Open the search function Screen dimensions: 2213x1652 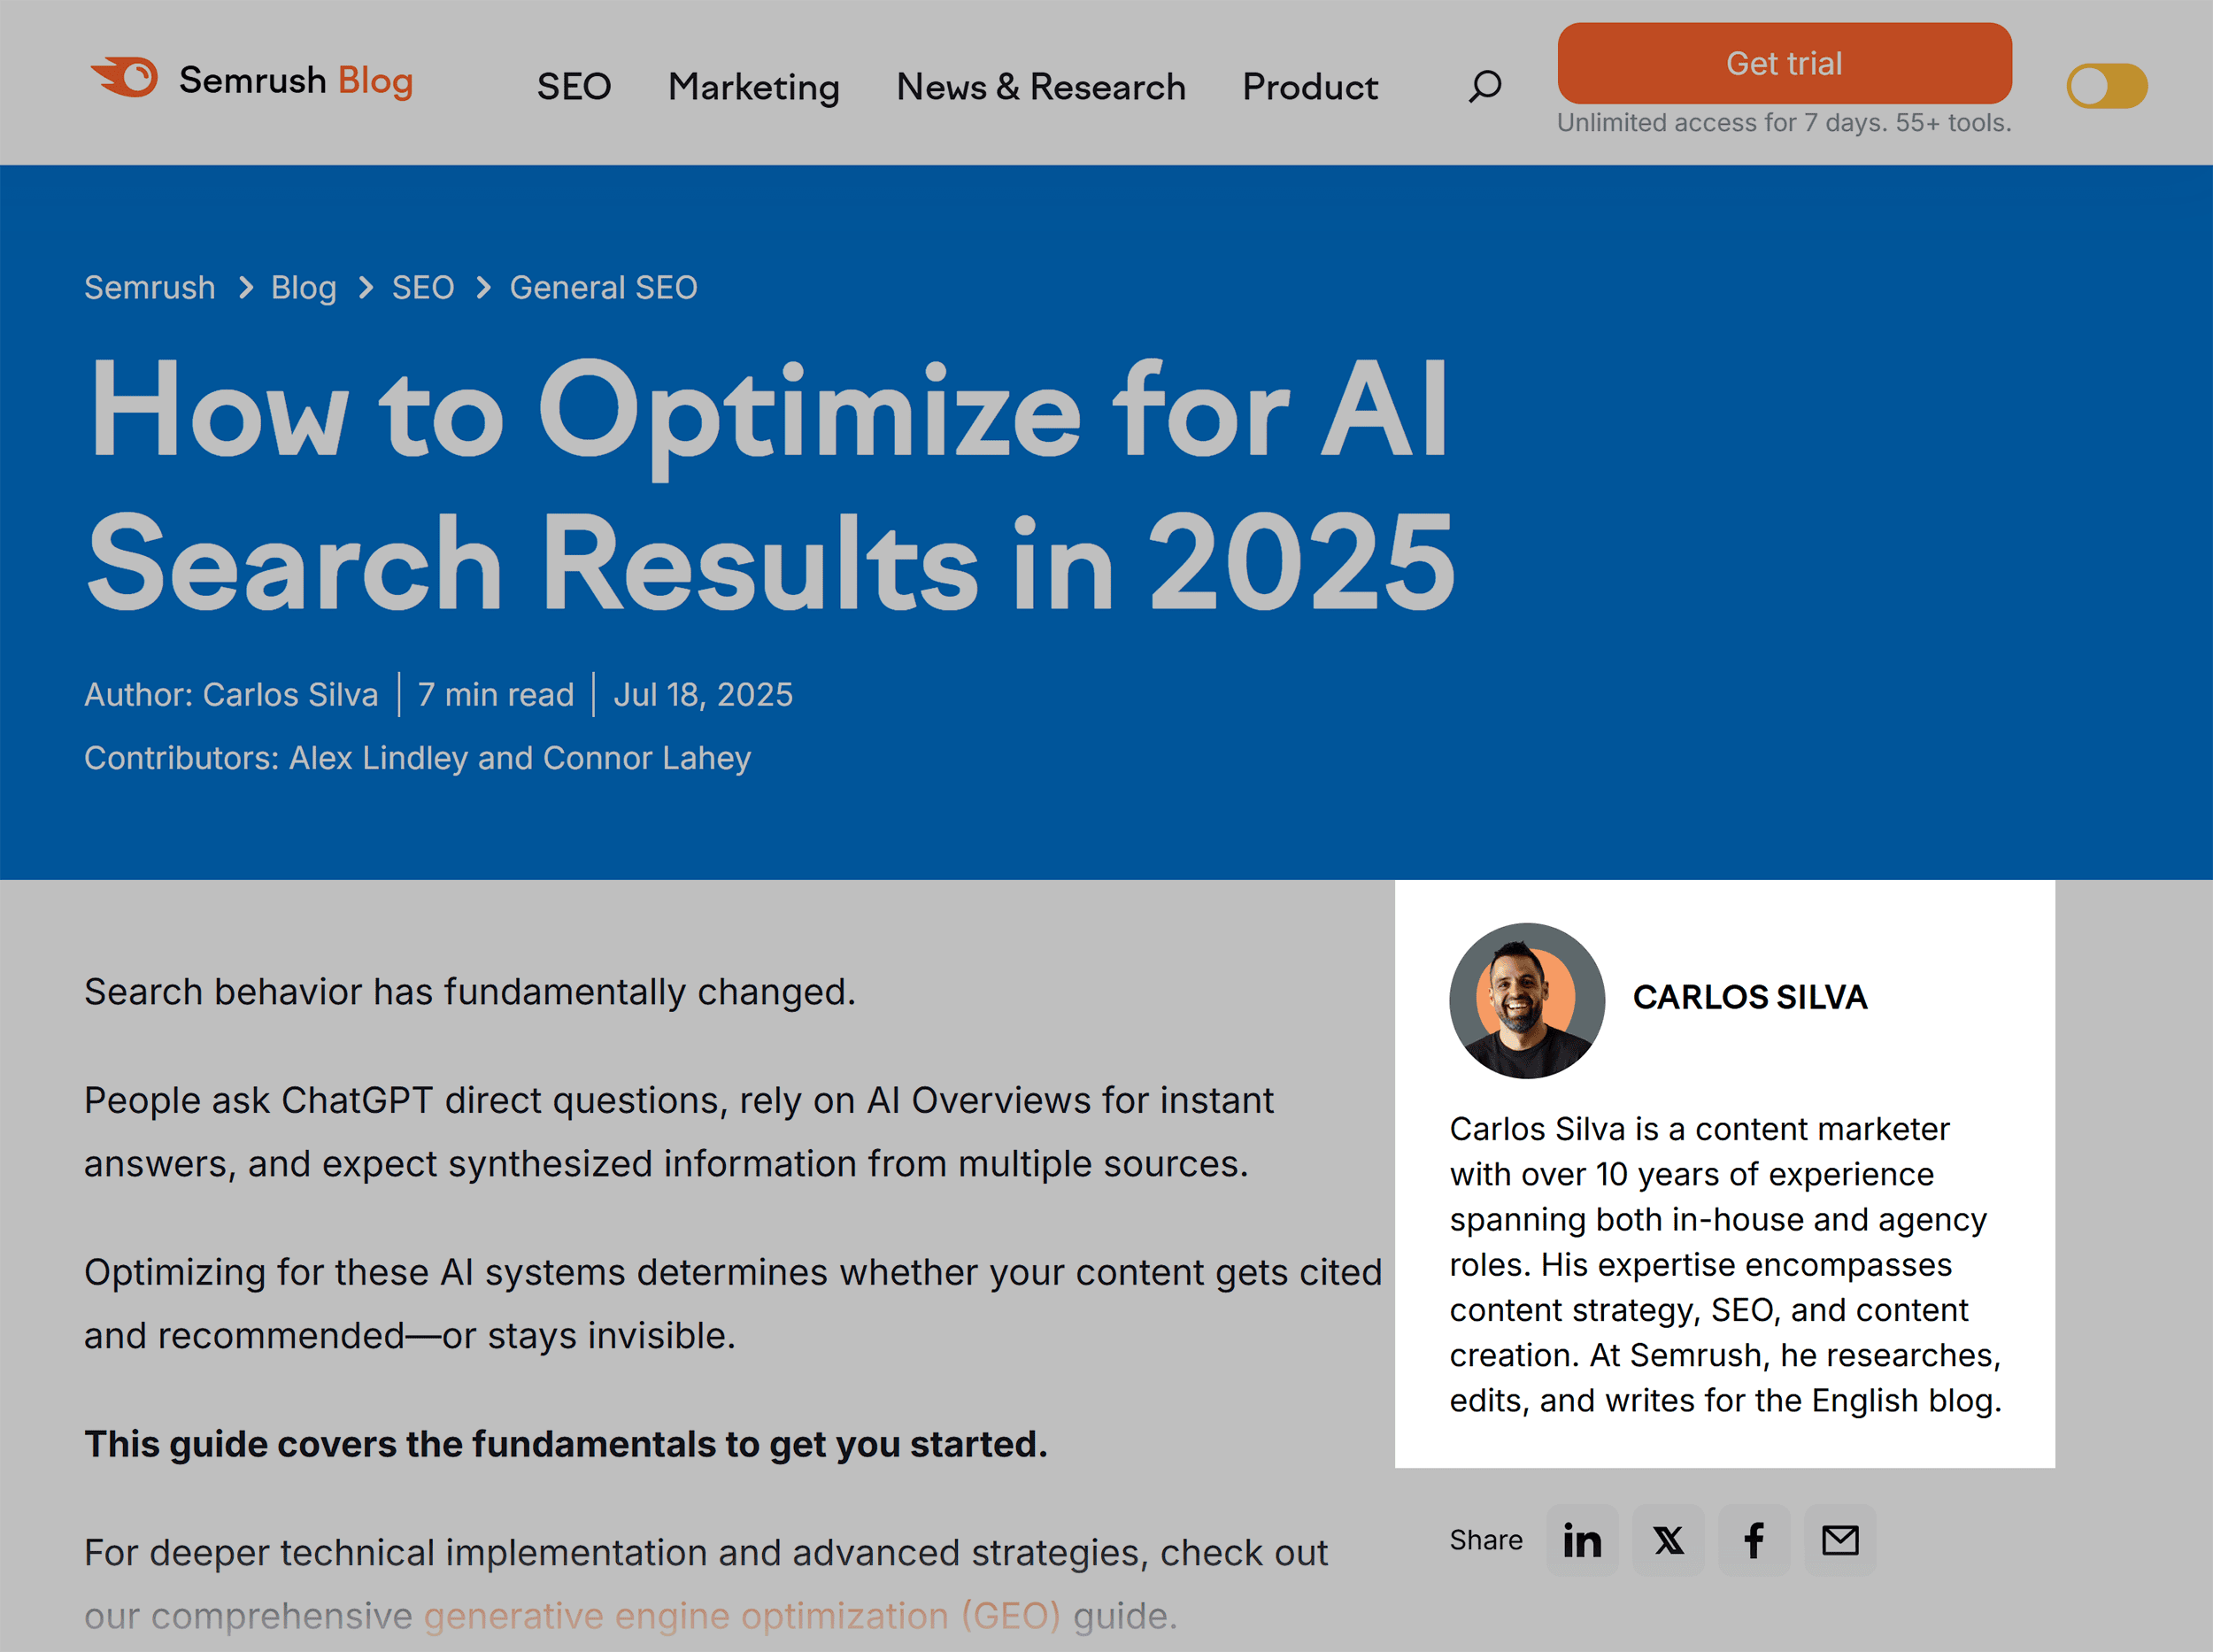coord(1484,86)
